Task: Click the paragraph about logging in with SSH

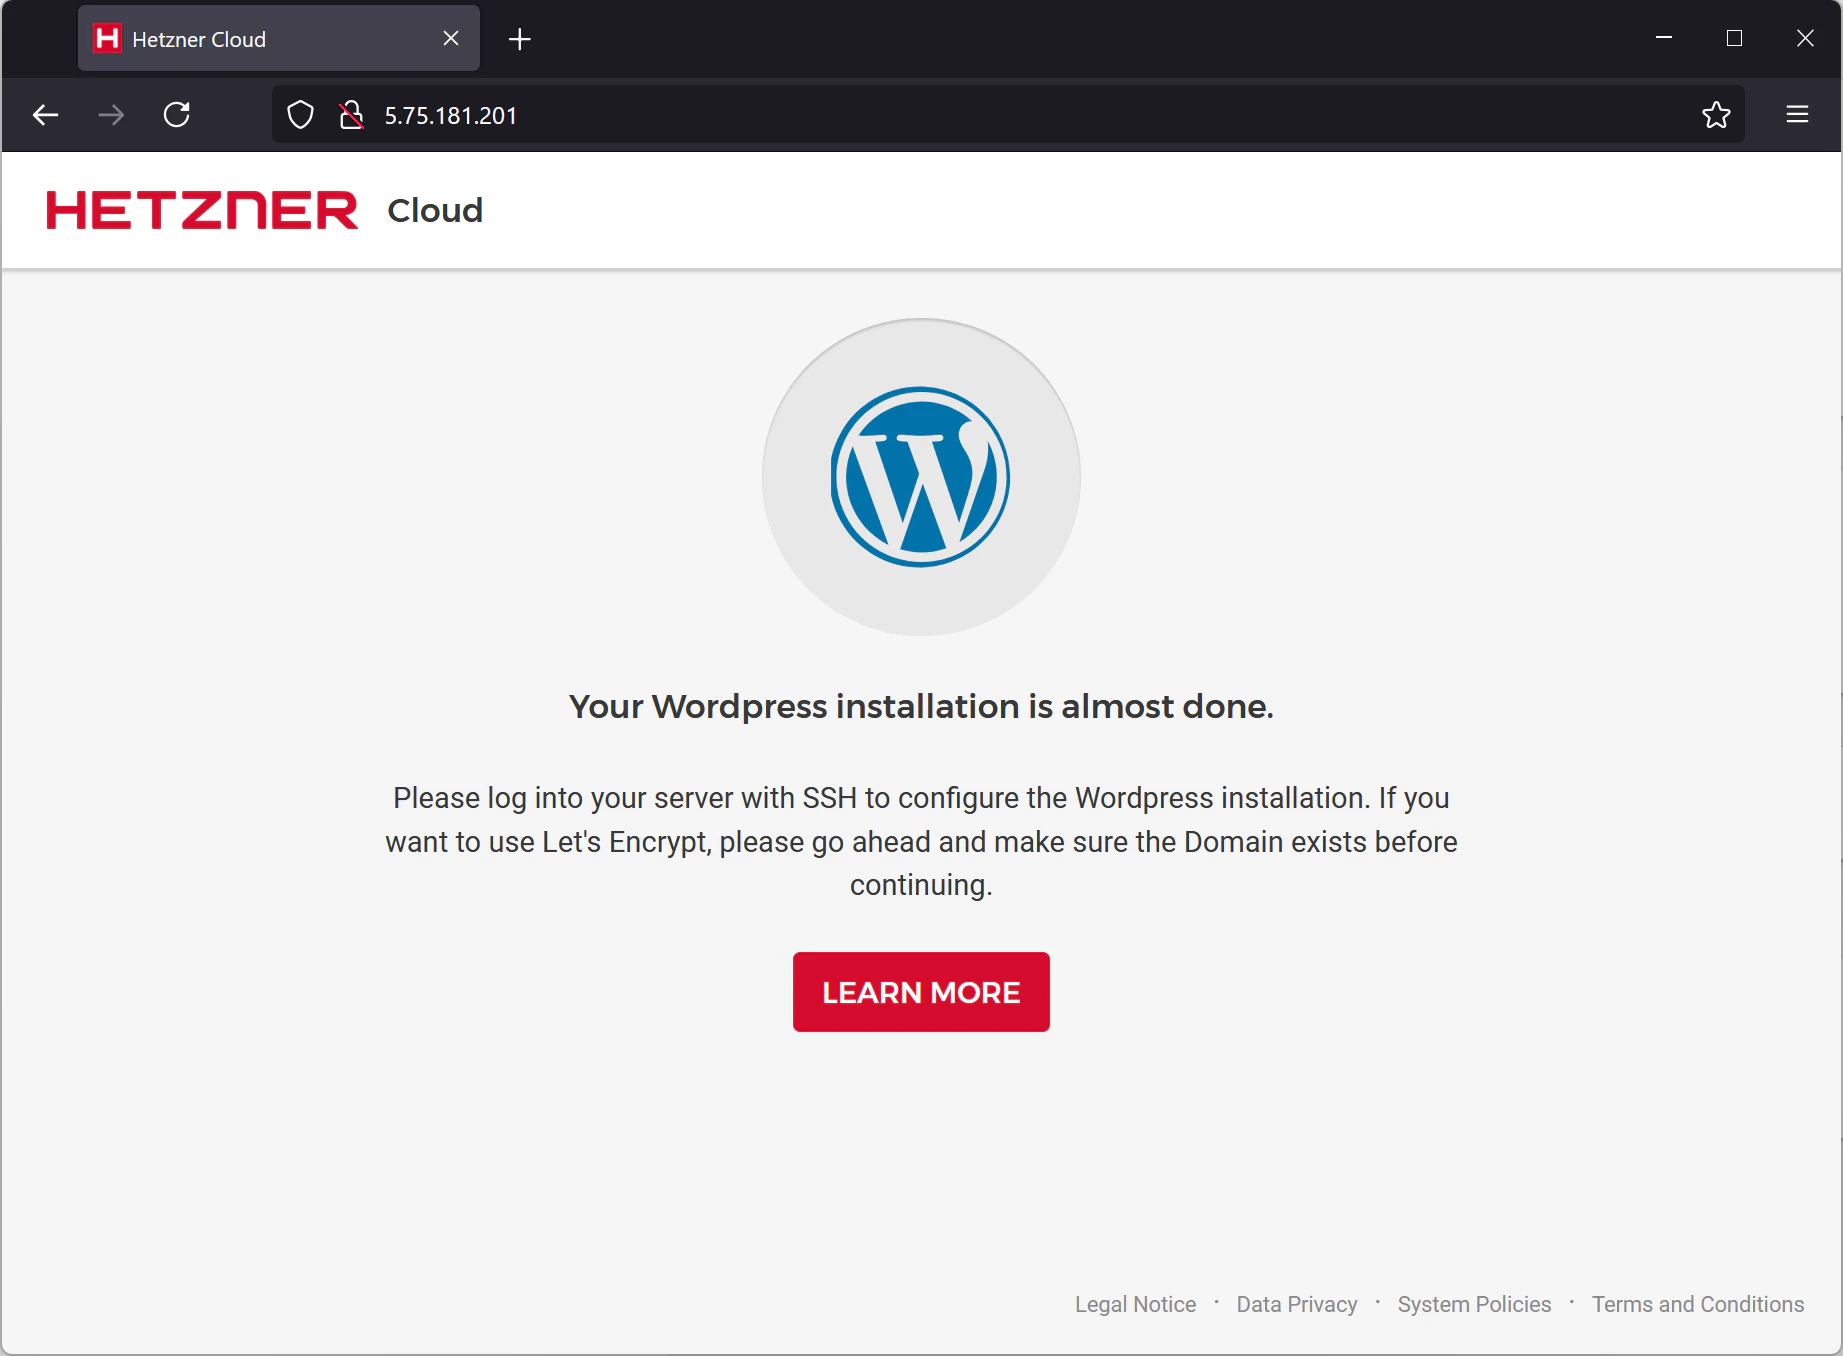Action: click(921, 841)
